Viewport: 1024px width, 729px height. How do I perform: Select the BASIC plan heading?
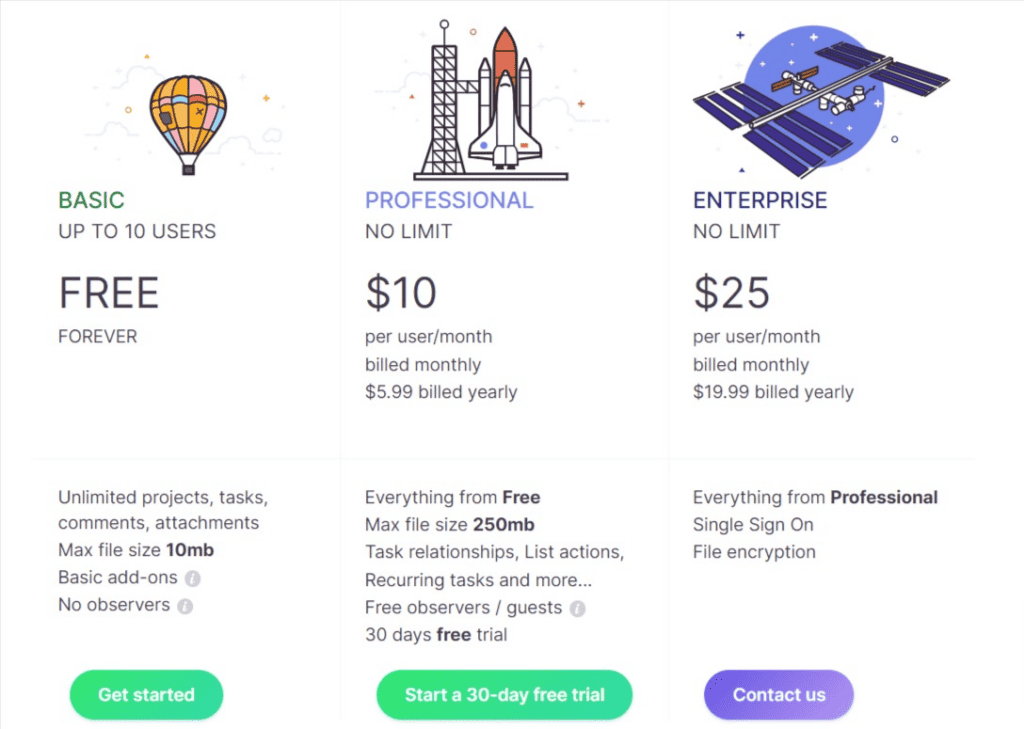[x=91, y=200]
